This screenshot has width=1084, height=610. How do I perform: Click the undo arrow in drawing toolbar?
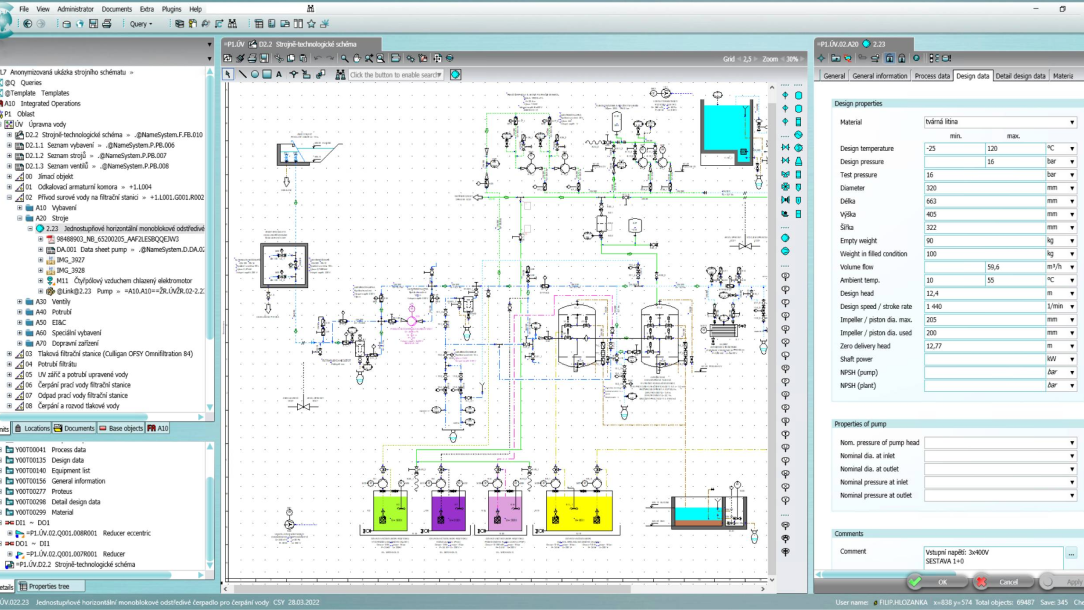click(317, 59)
